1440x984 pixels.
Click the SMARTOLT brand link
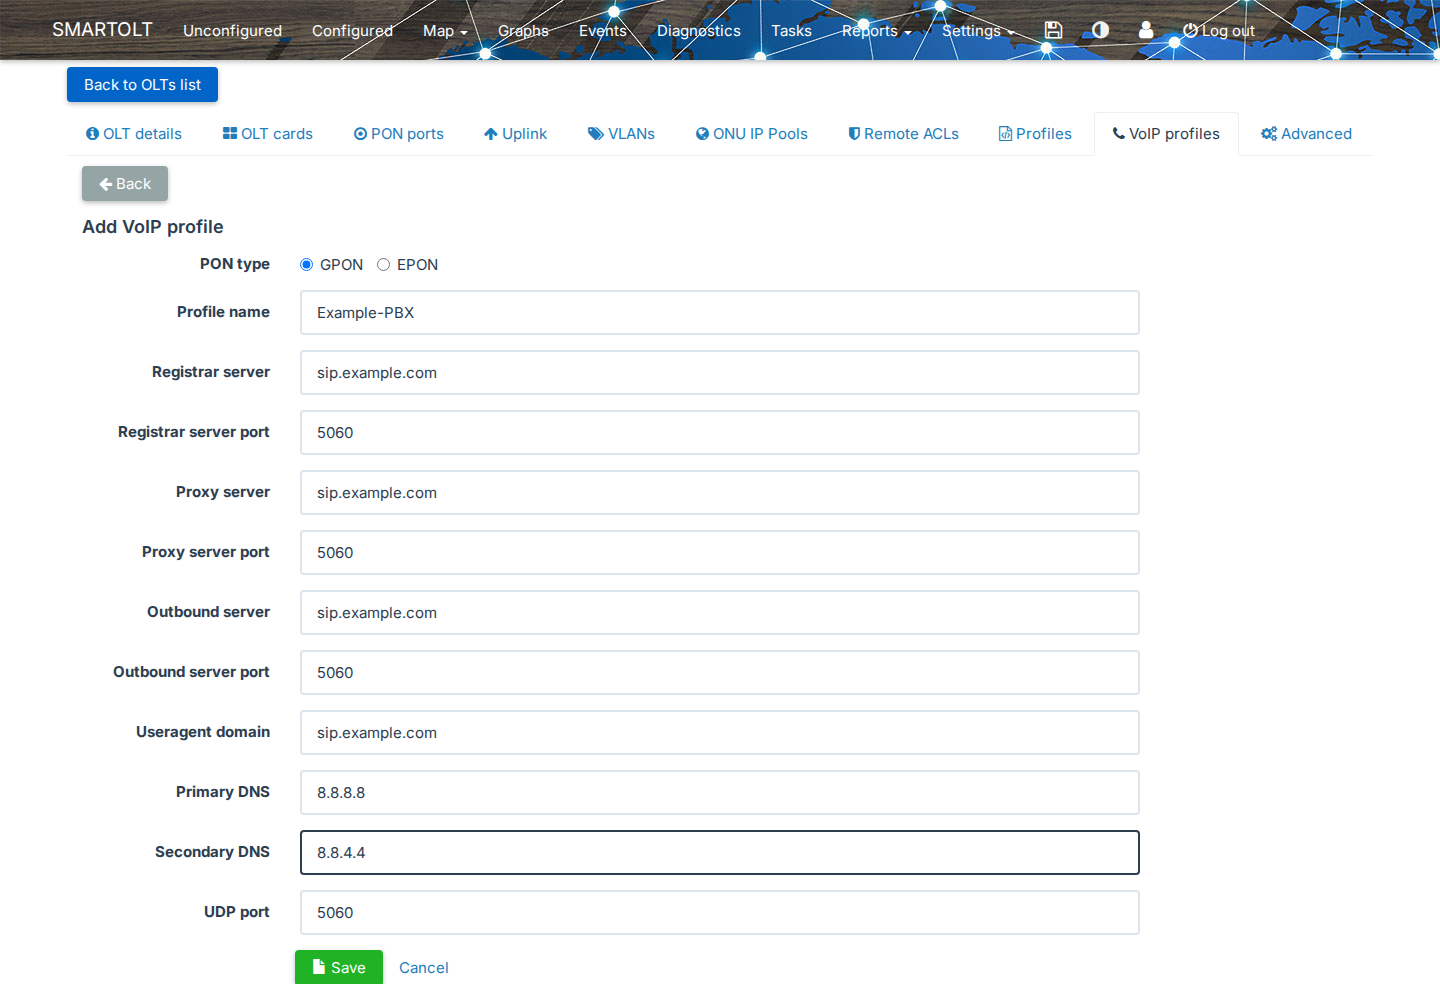tap(102, 30)
